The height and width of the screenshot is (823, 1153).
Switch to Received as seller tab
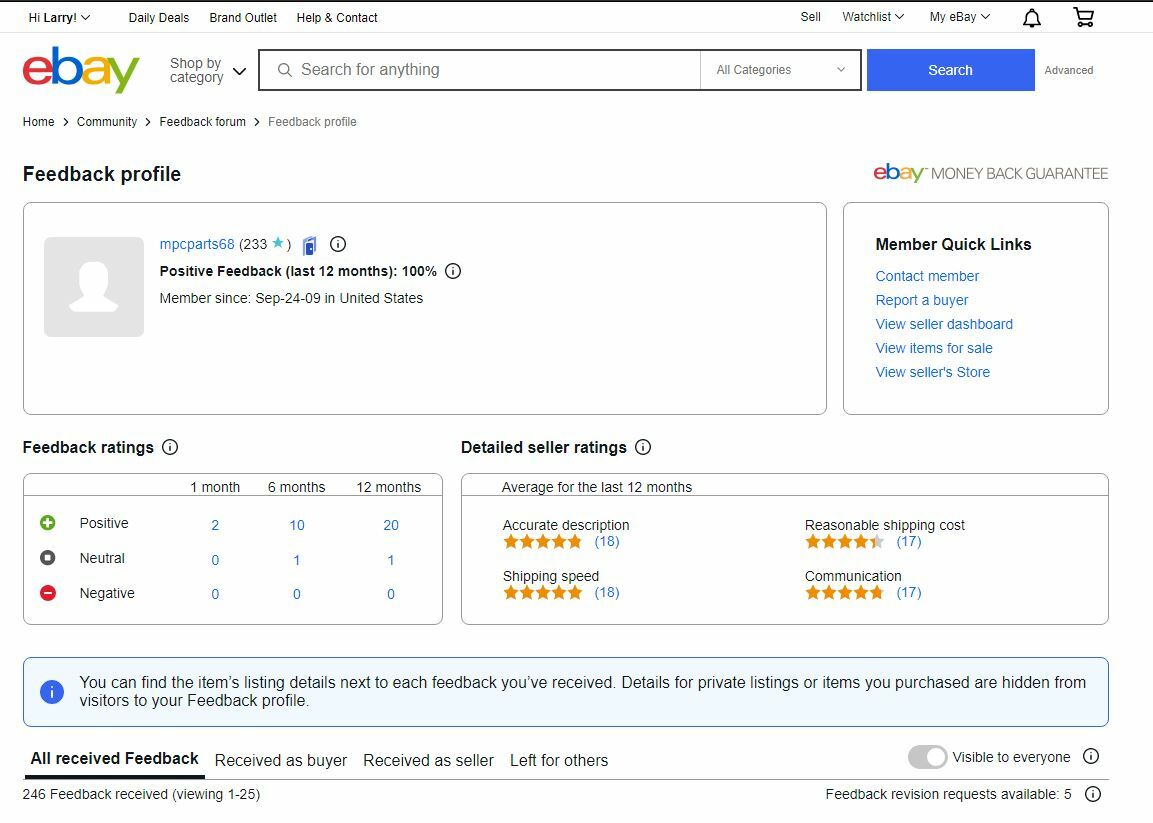click(x=428, y=760)
